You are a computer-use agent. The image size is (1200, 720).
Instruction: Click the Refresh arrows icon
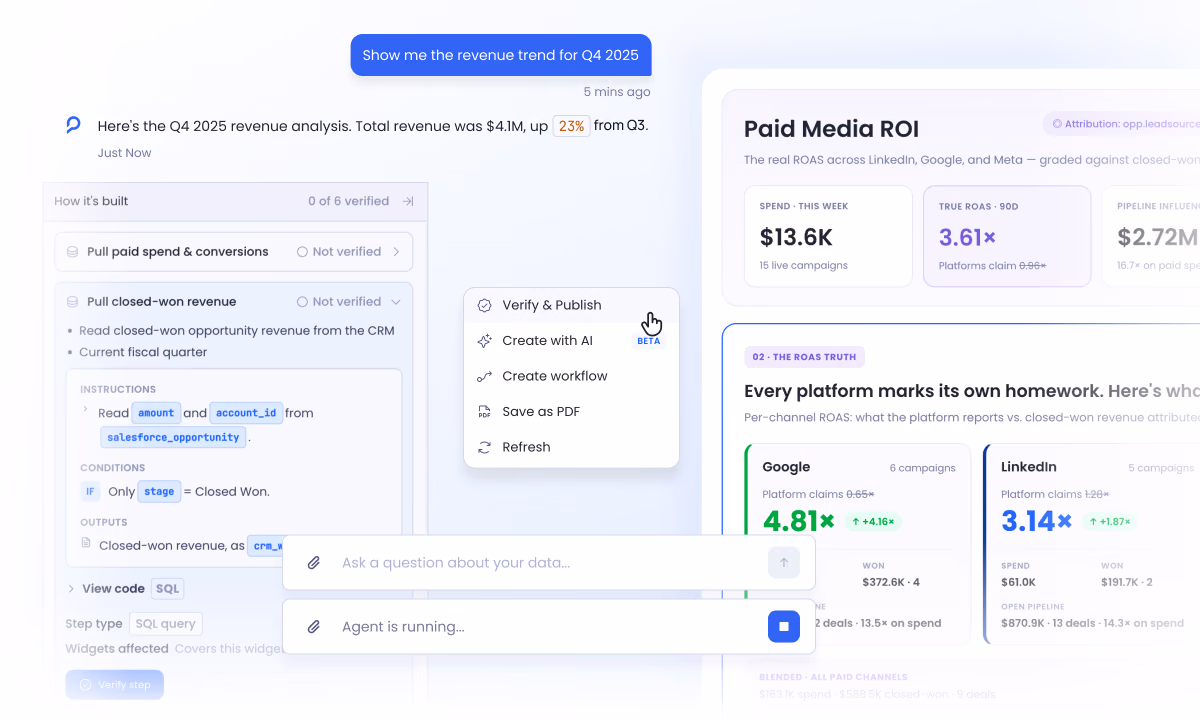[485, 447]
